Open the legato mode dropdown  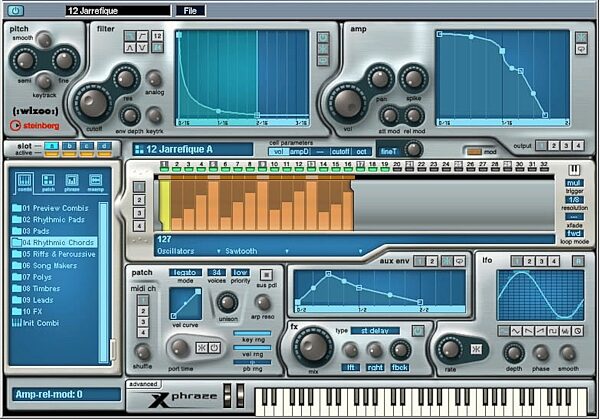click(x=185, y=273)
